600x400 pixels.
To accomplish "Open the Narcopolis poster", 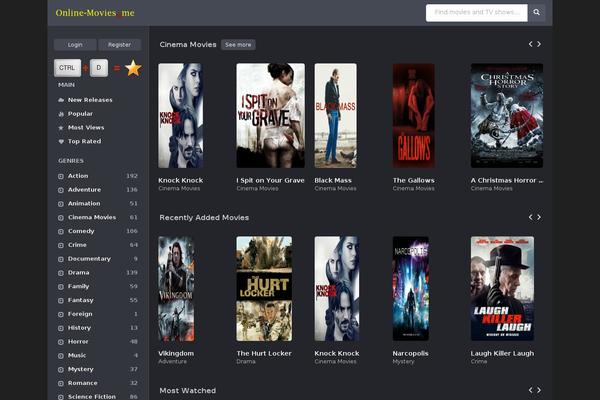I will [411, 289].
